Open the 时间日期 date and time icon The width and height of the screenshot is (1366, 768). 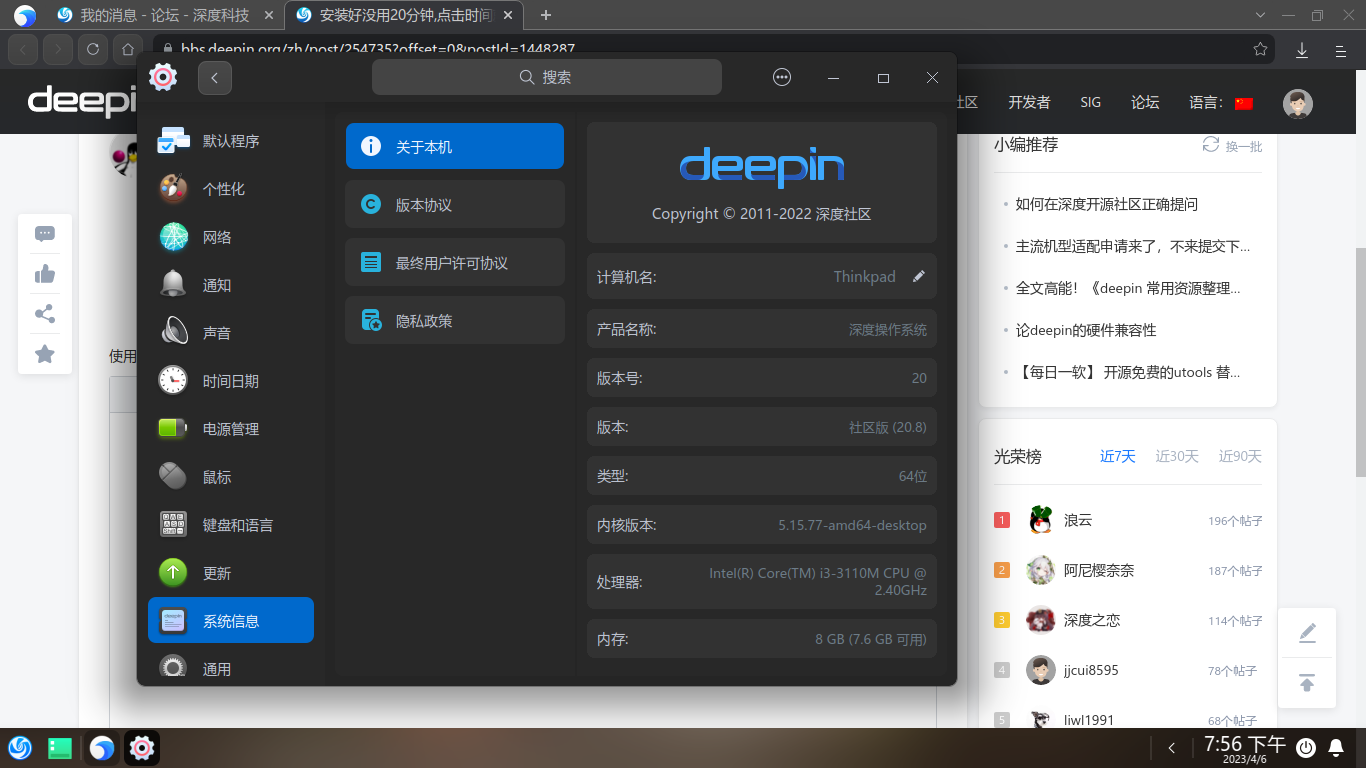(x=173, y=380)
